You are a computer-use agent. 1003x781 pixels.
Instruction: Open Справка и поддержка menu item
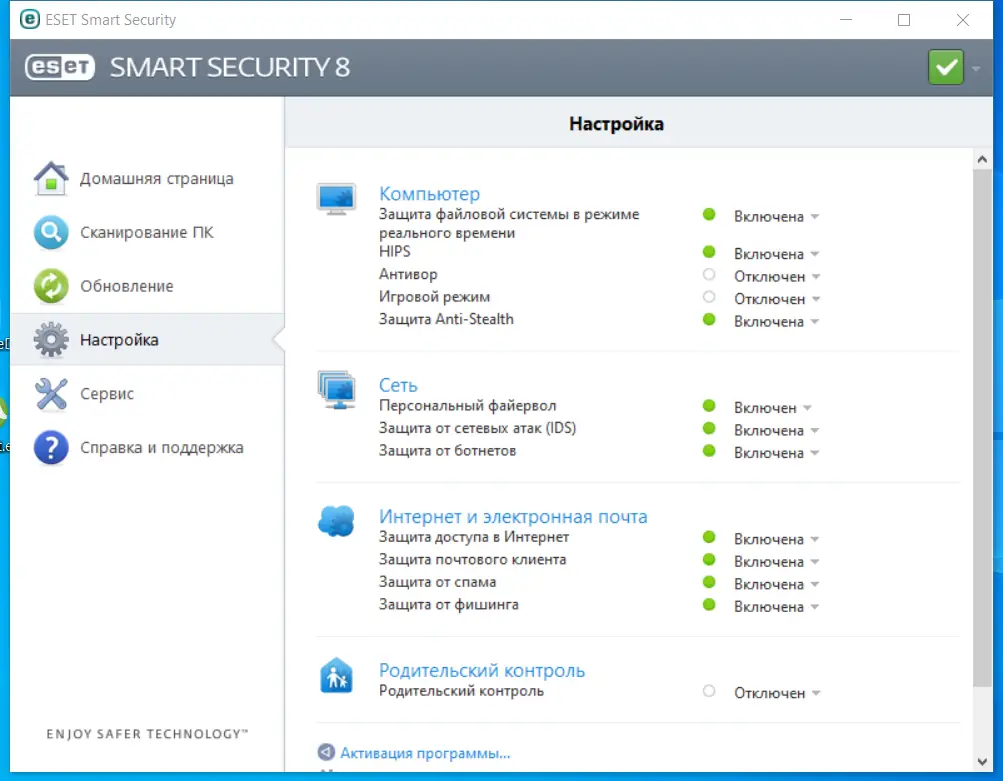[161, 448]
